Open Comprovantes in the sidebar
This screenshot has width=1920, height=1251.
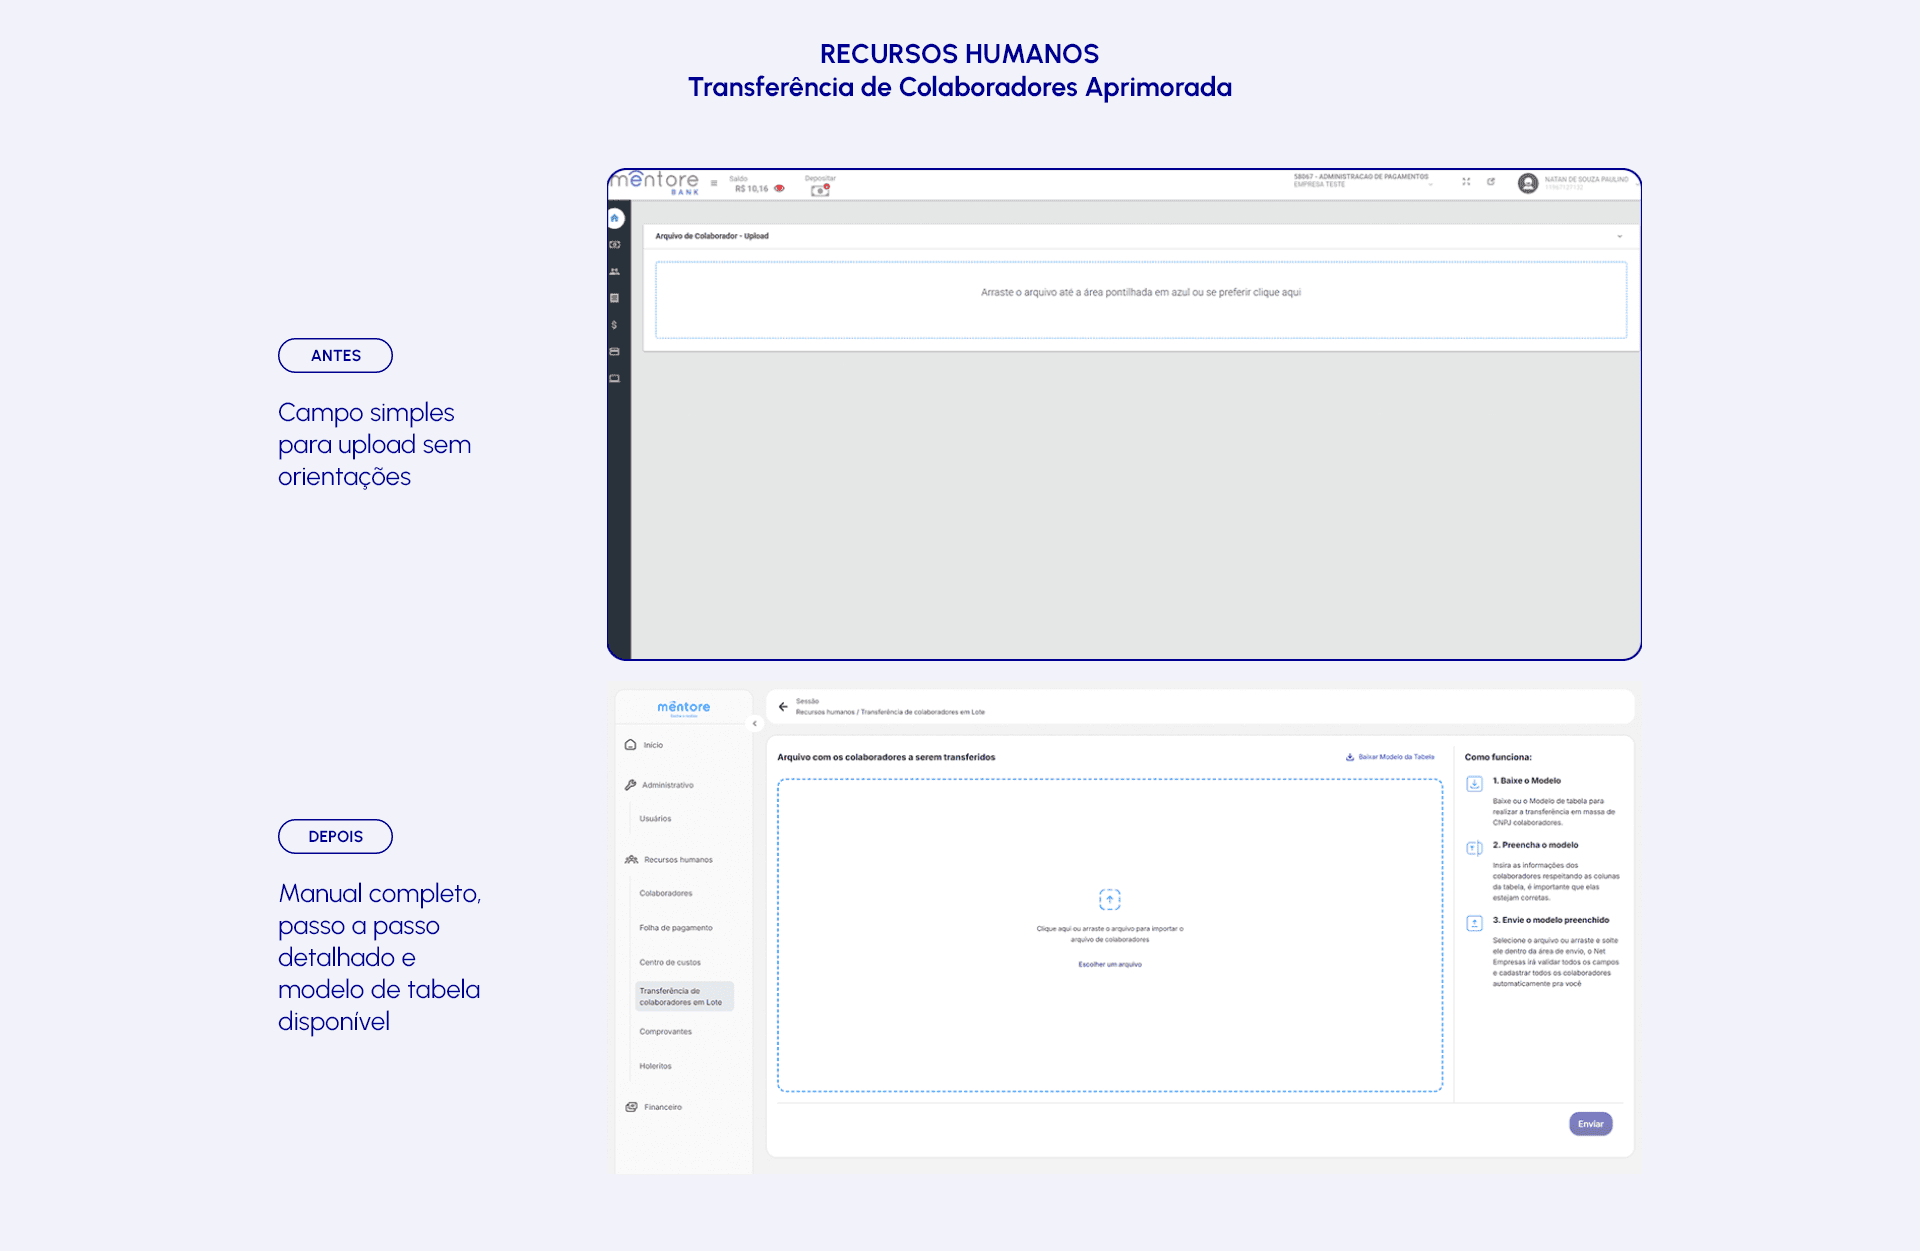pyautogui.click(x=666, y=1032)
